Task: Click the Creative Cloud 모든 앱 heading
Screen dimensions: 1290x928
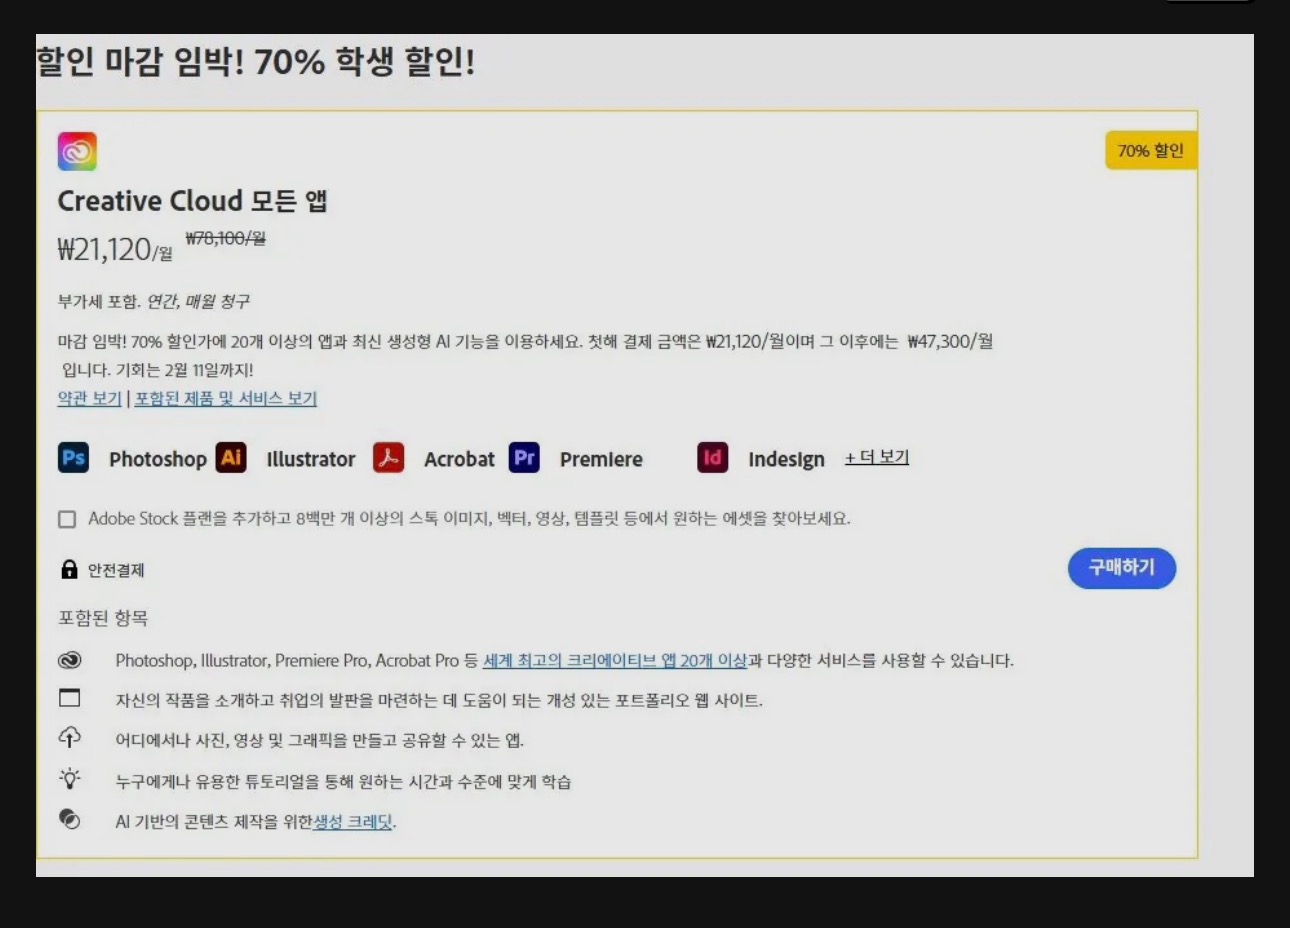Action: (192, 201)
